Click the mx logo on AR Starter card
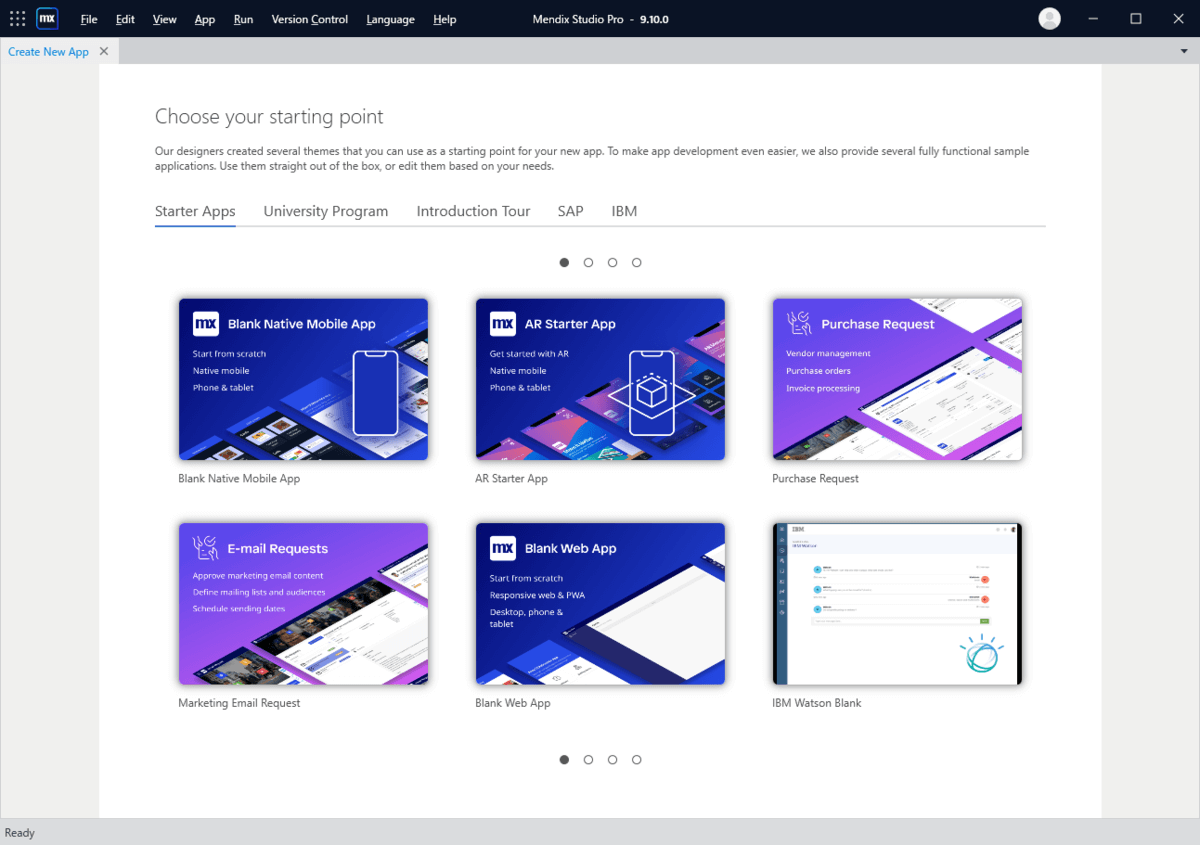This screenshot has height=845, width=1200. [503, 323]
